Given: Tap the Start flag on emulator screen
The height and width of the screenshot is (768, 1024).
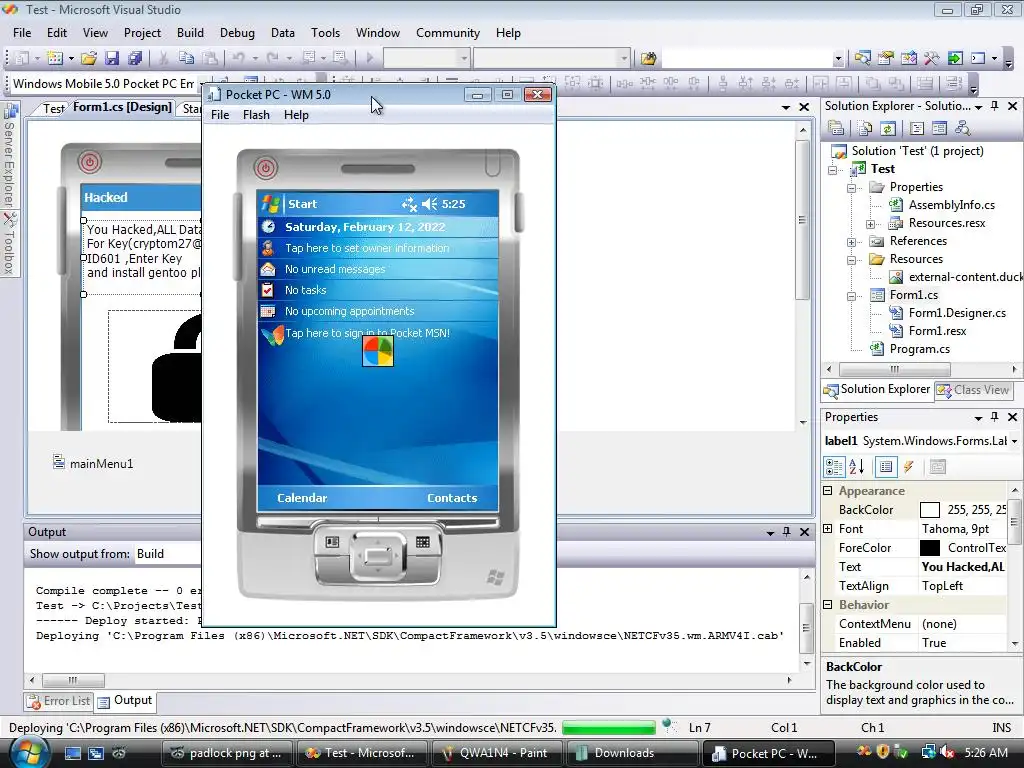Looking at the screenshot, I should point(270,204).
